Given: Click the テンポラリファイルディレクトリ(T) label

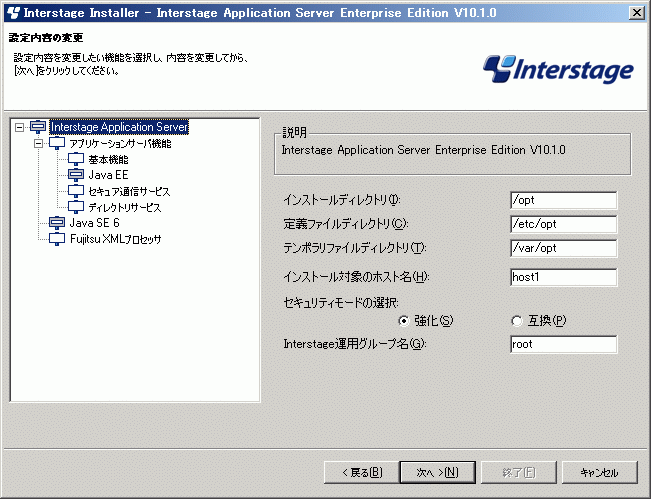Looking at the screenshot, I should pyautogui.click(x=355, y=248).
